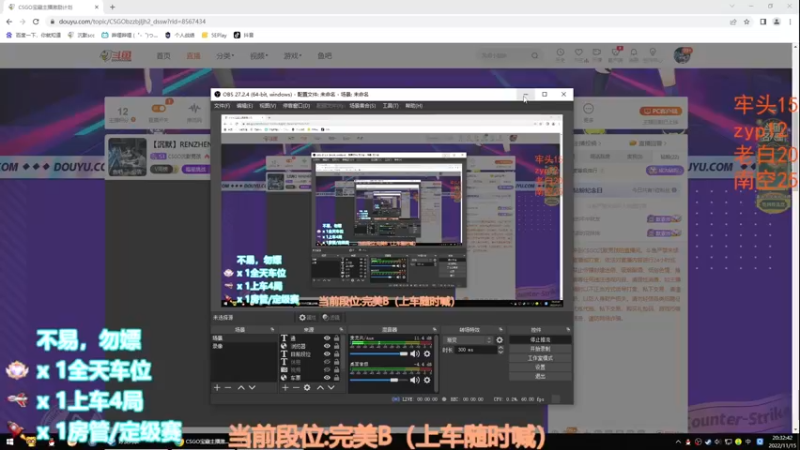Expand Douyu 分类 category dropdown

point(225,56)
